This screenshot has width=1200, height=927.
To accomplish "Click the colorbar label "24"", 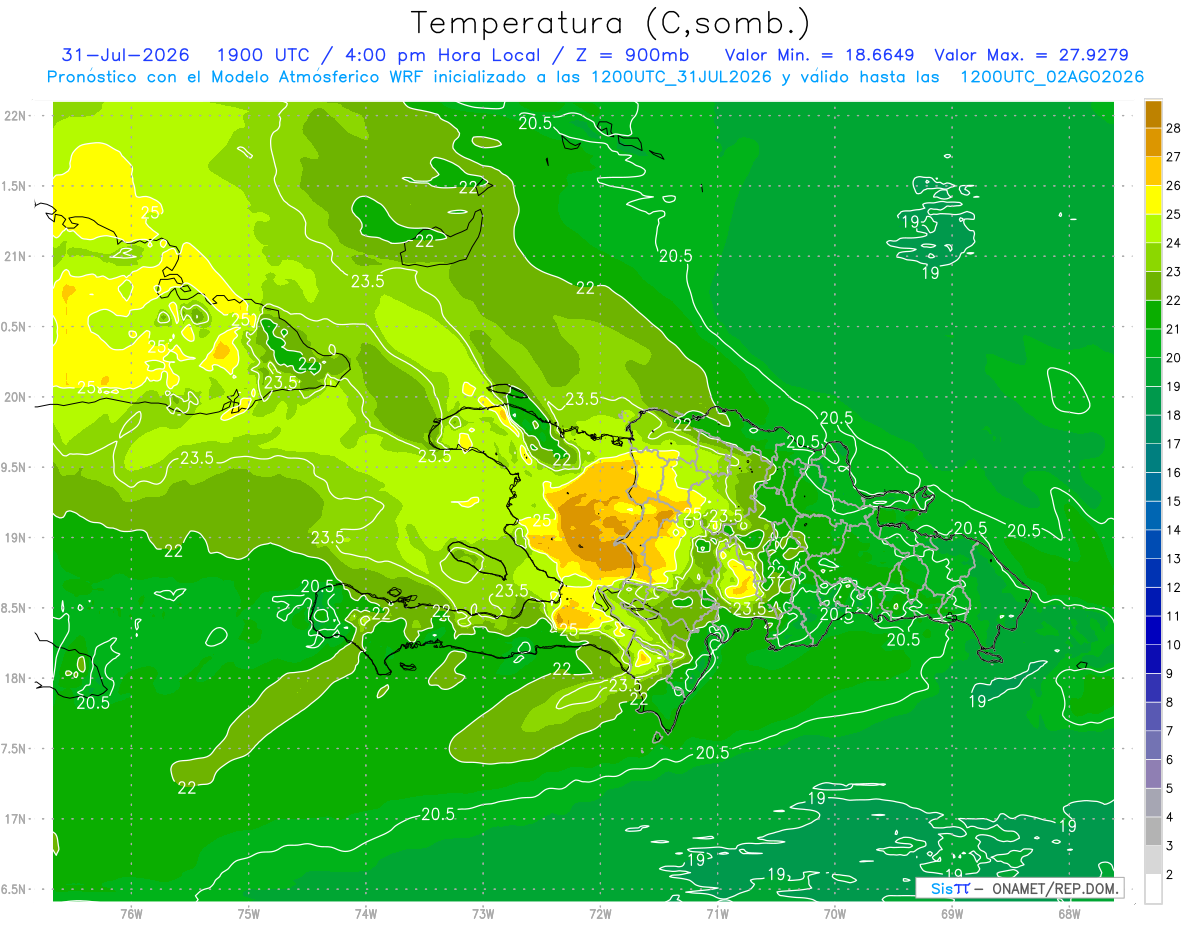I will click(1174, 243).
